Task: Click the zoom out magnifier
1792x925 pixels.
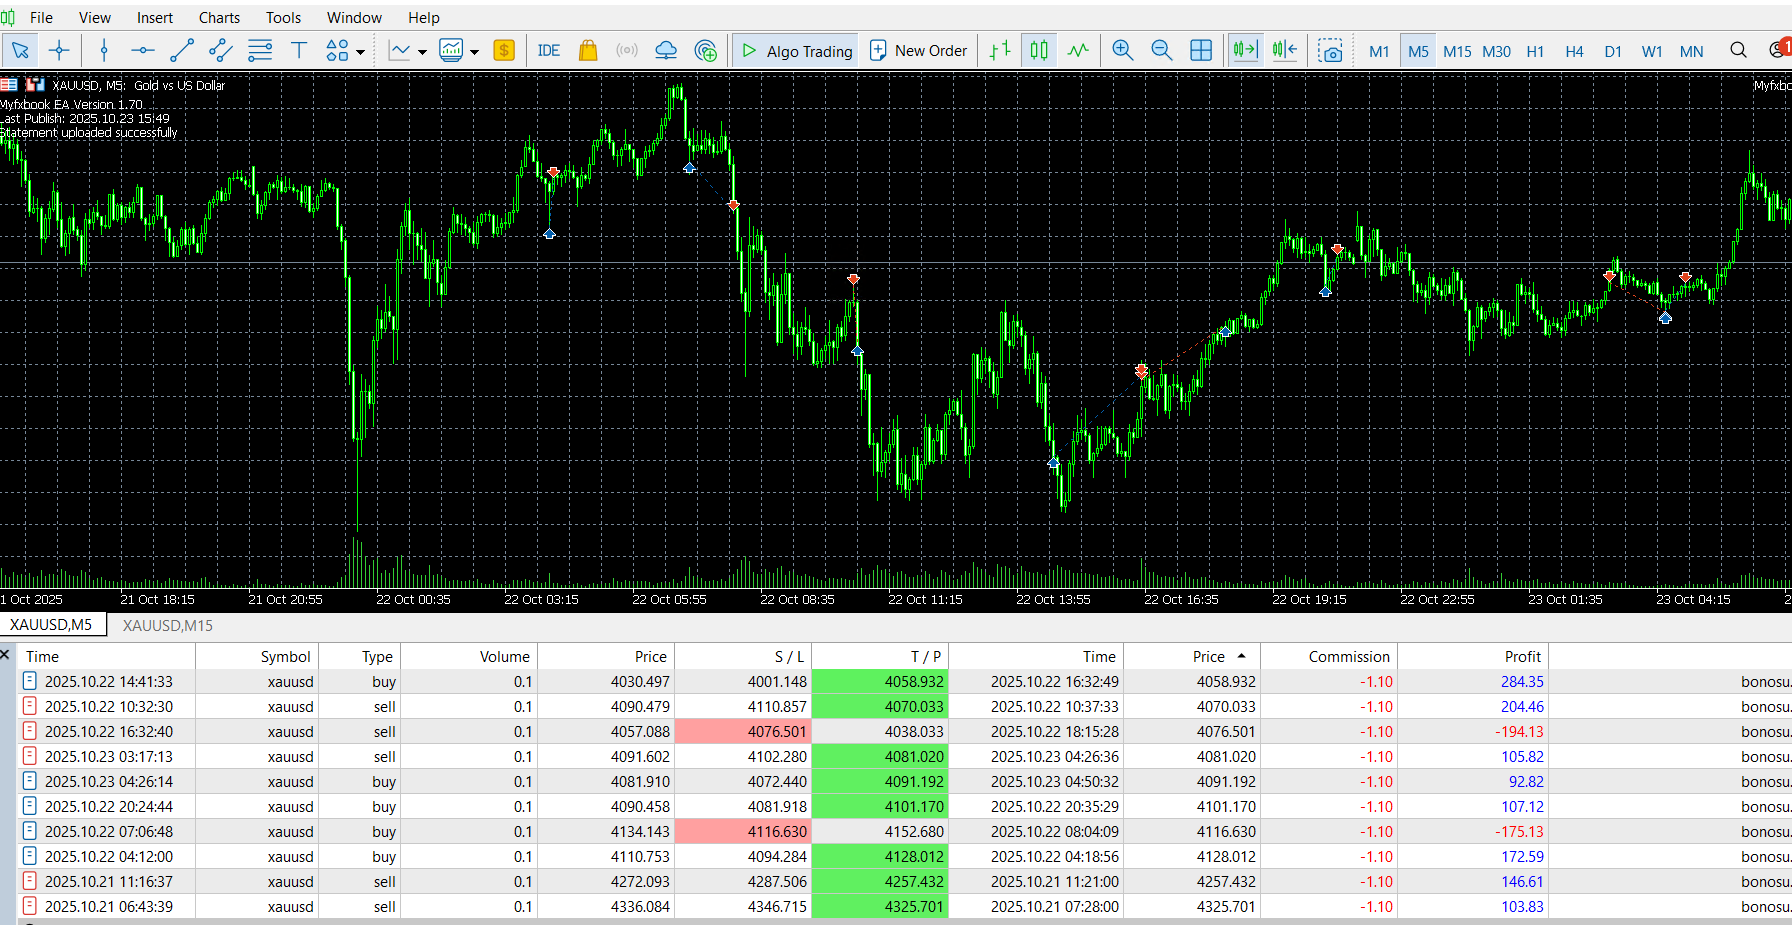Action: (1161, 51)
